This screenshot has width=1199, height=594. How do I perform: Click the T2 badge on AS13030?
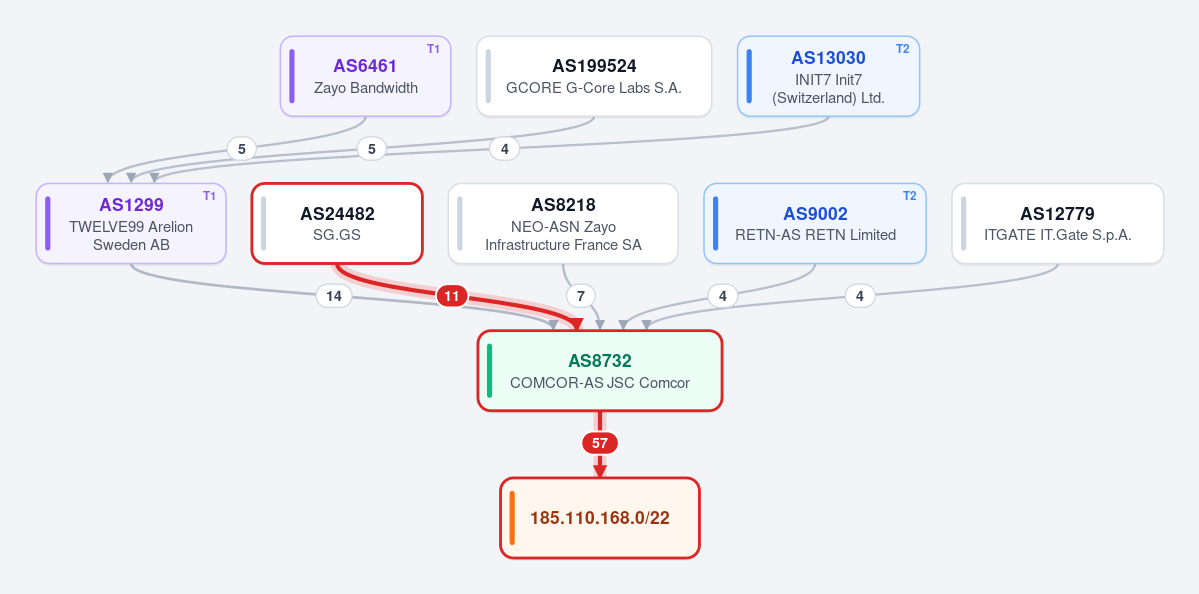(x=902, y=49)
